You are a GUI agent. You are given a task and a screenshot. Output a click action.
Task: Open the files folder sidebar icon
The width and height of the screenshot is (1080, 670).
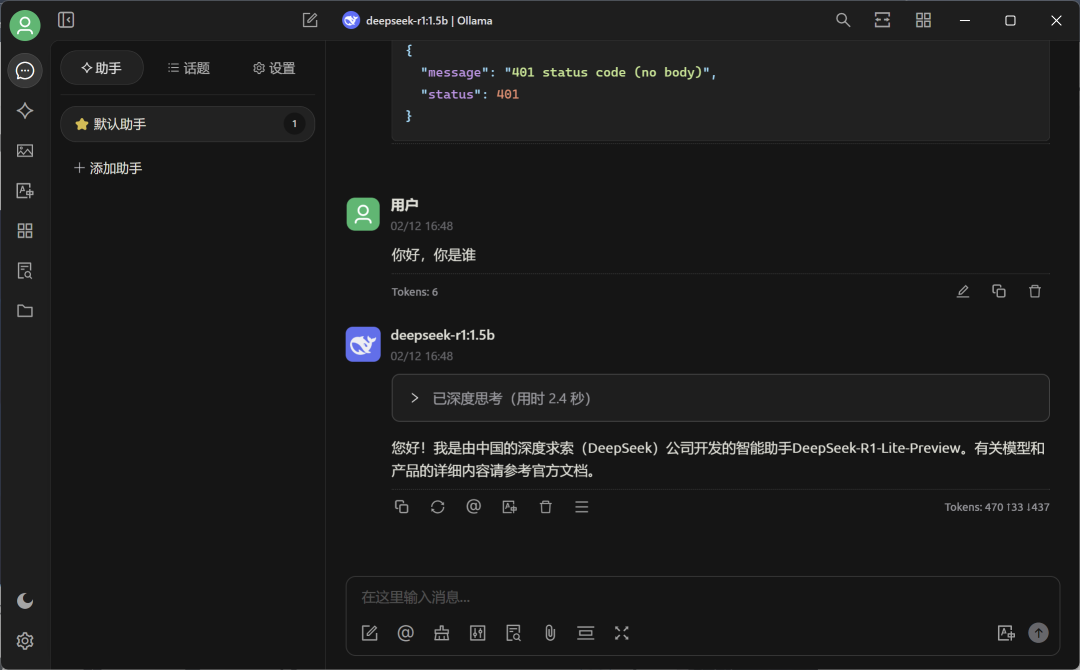pos(25,311)
